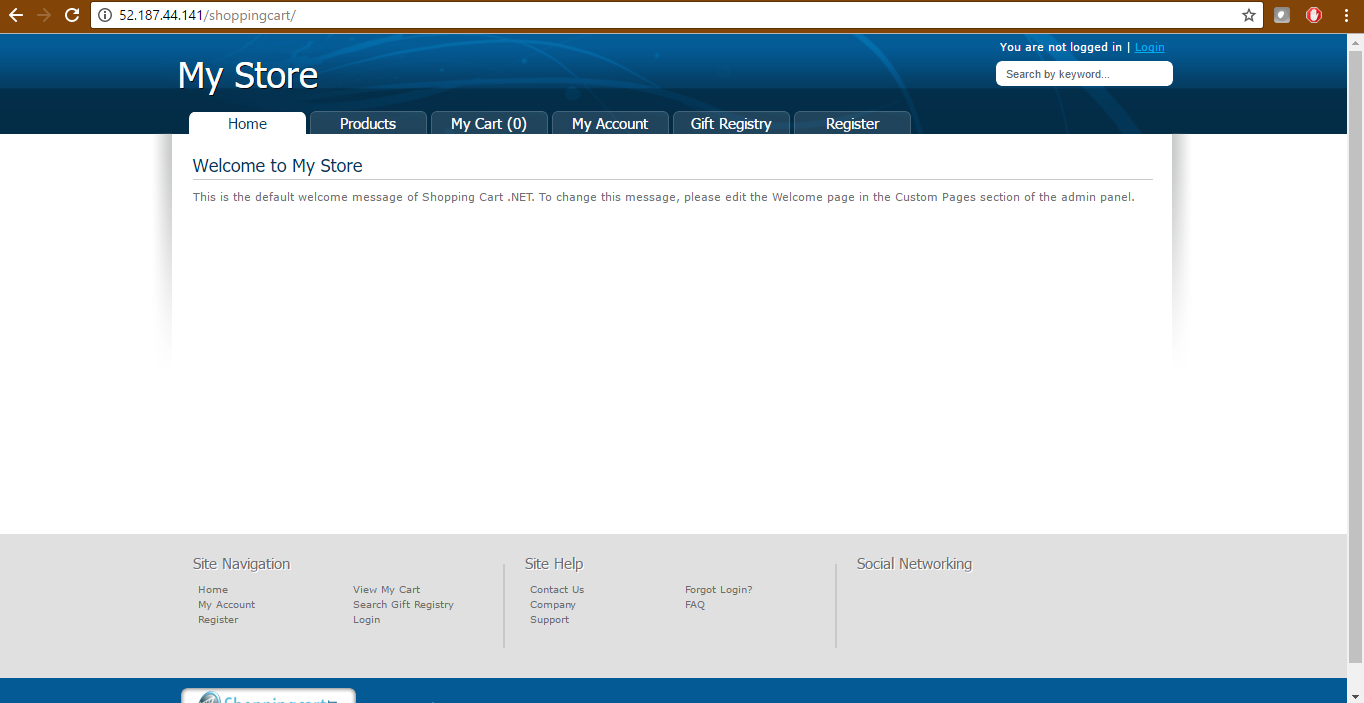Click the red Opera-style extension icon
The height and width of the screenshot is (703, 1364).
click(1314, 15)
